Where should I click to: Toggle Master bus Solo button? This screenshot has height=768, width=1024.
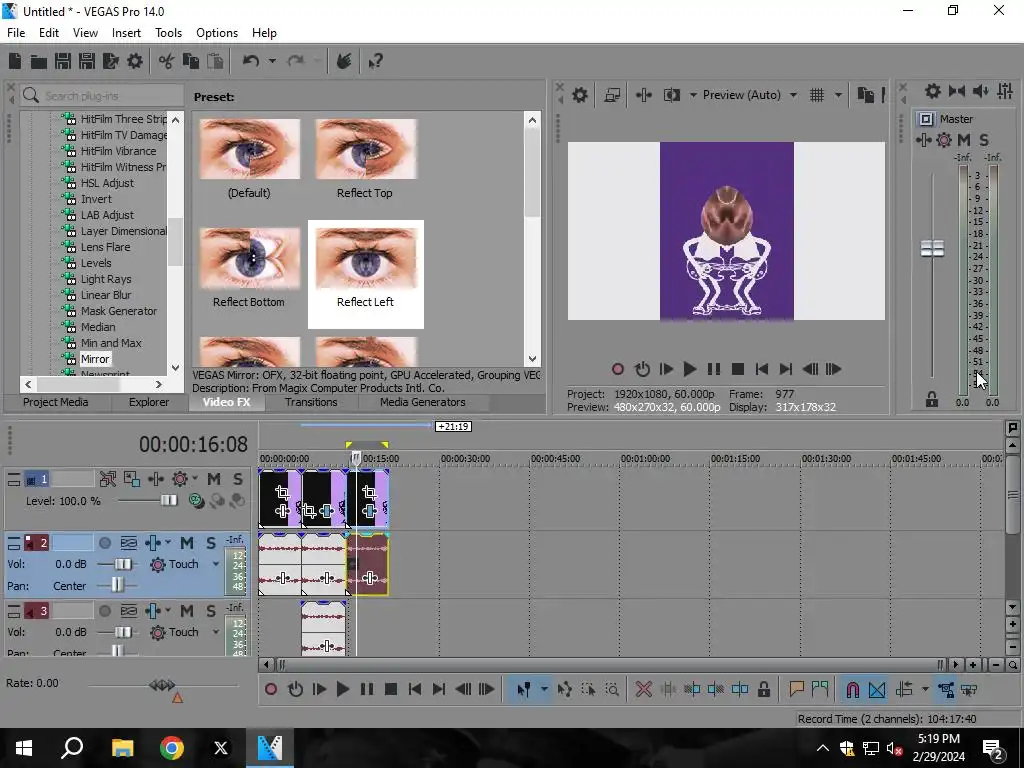coord(984,140)
